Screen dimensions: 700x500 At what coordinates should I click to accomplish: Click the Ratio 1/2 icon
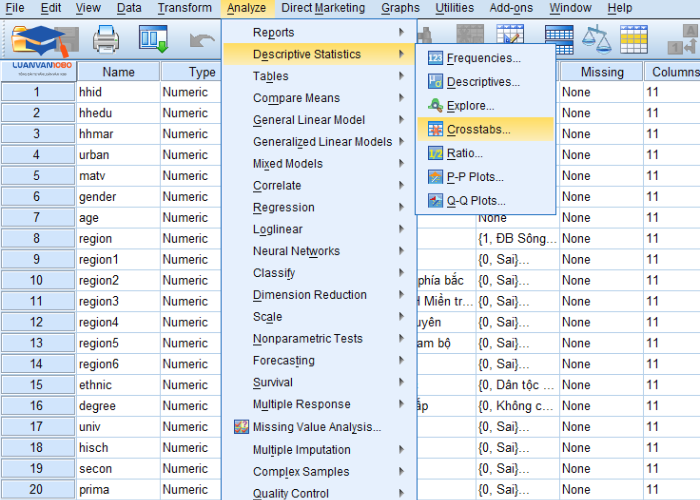click(435, 153)
